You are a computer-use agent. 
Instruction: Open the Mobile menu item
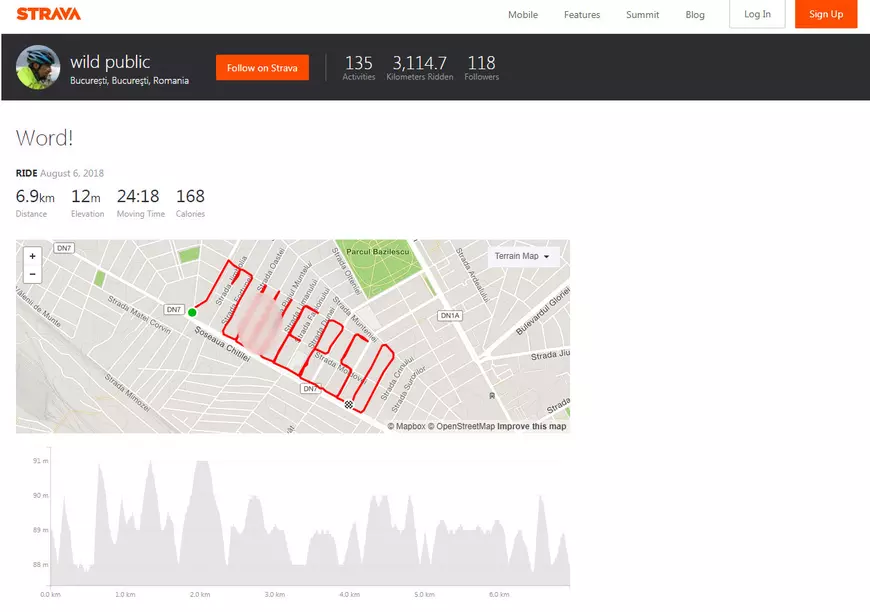click(522, 15)
